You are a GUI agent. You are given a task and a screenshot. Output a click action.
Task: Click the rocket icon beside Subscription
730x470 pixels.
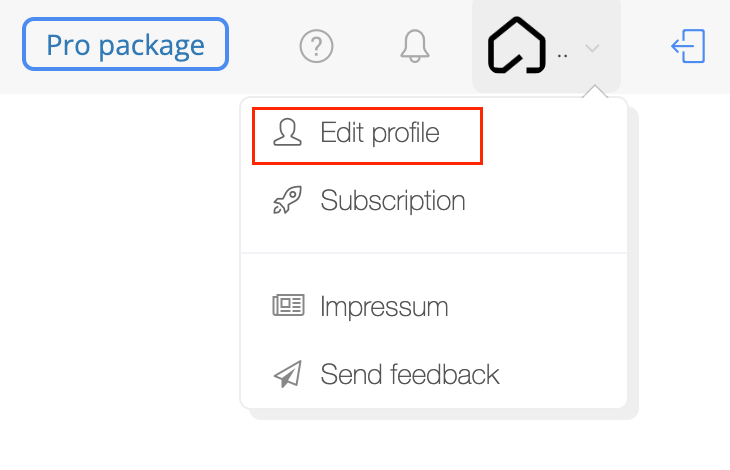287,200
